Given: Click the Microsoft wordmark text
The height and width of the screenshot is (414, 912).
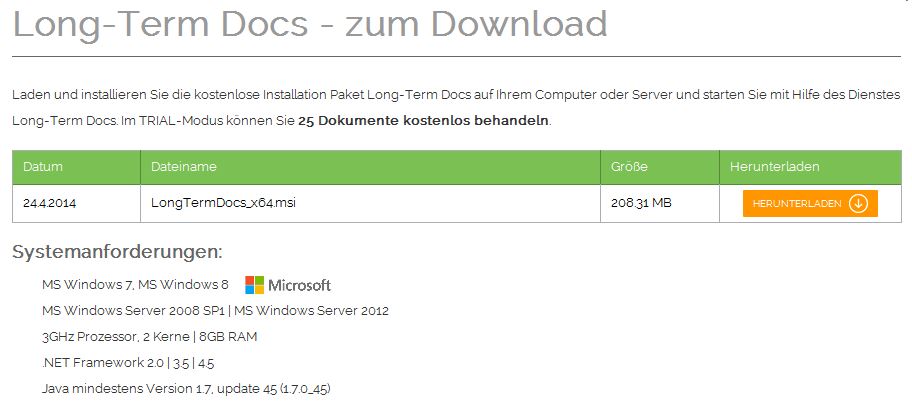Looking at the screenshot, I should tap(300, 285).
